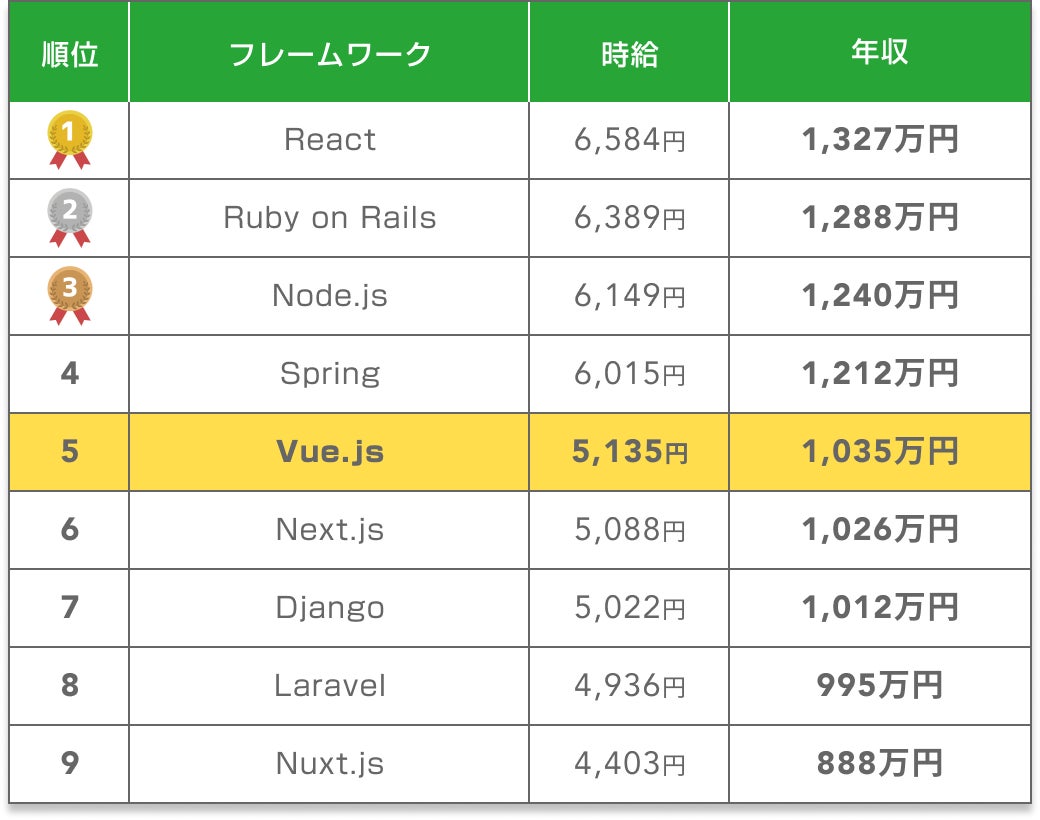Select the 順位 column header
The image size is (1040, 820).
(x=70, y=53)
